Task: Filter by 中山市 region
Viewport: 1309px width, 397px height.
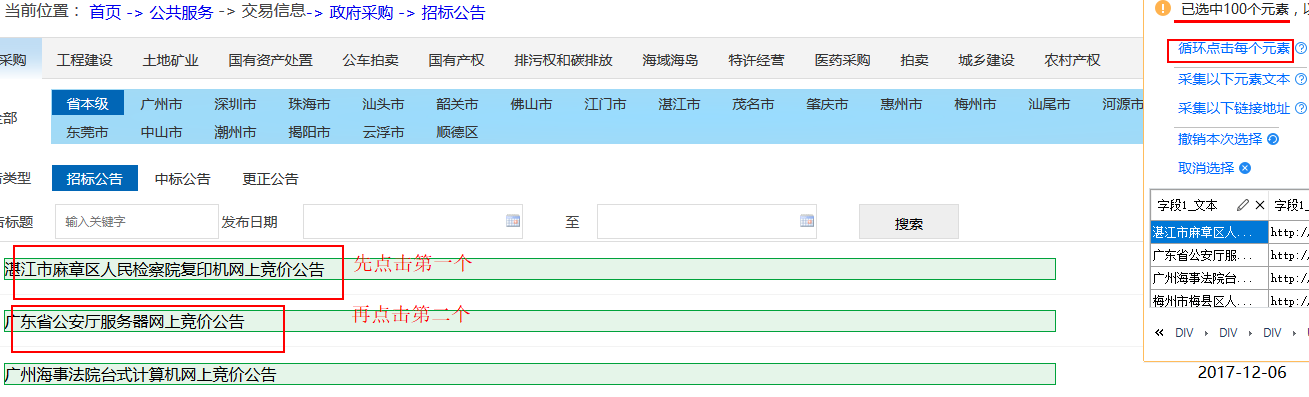Action: (161, 132)
